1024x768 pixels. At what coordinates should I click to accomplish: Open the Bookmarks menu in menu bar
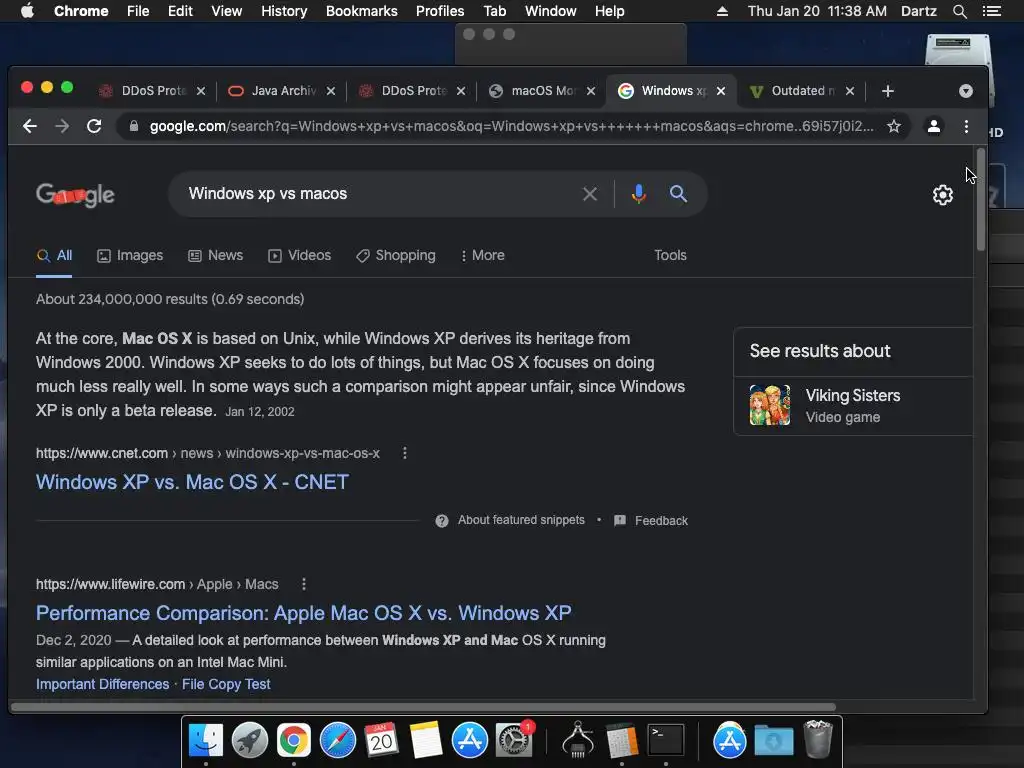[x=362, y=11]
